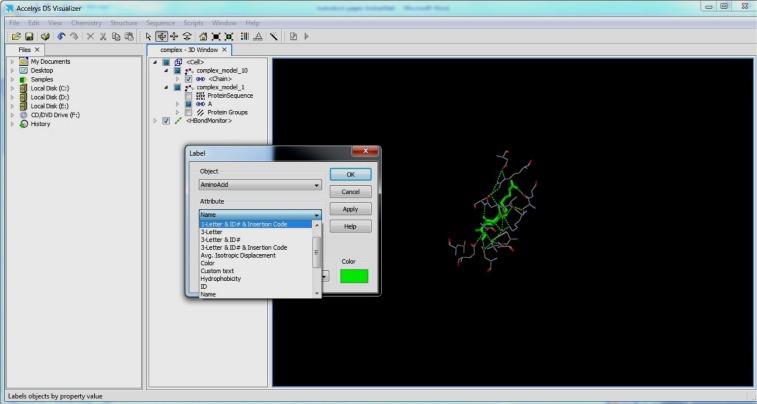Expand the My Documents folder node
The height and width of the screenshot is (404, 757).
pos(12,61)
